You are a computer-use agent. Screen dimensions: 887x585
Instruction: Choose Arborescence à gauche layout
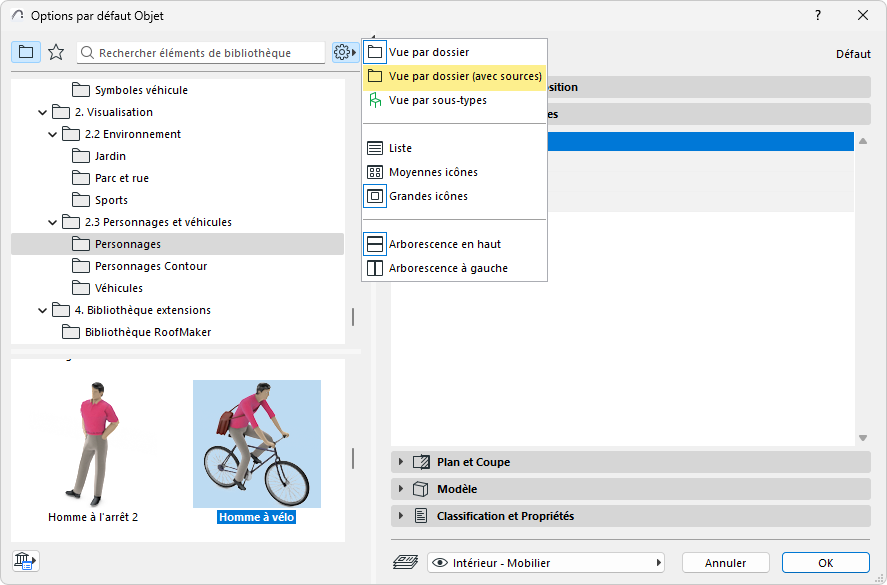tap(447, 268)
